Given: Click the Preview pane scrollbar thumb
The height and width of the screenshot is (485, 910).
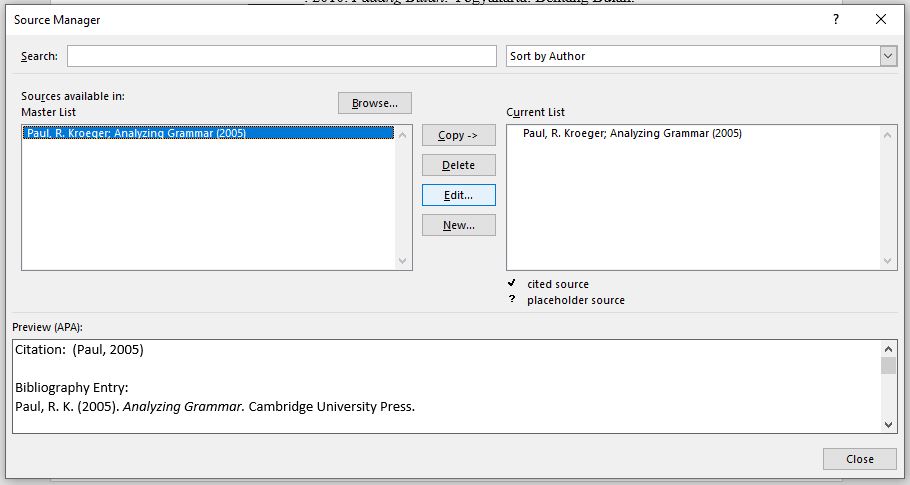Looking at the screenshot, I should (888, 365).
